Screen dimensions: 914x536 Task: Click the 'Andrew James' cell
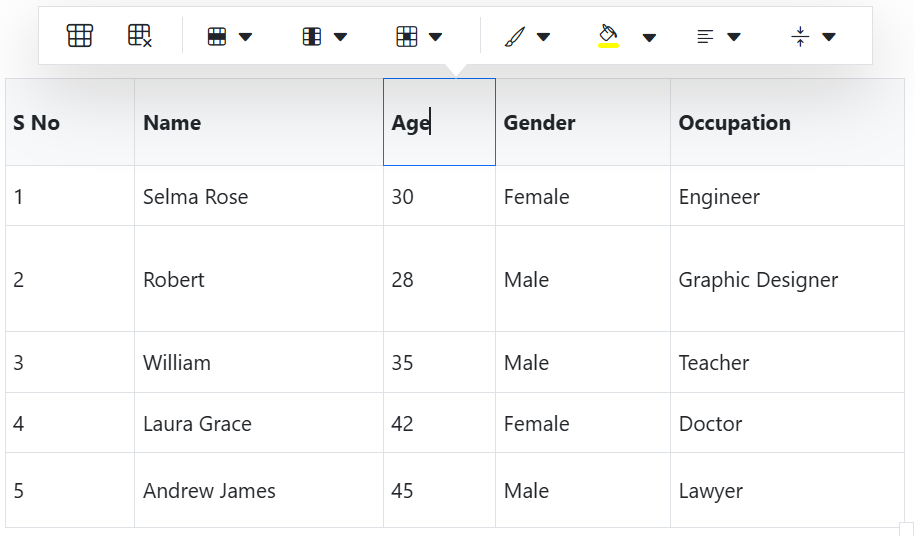pos(259,491)
